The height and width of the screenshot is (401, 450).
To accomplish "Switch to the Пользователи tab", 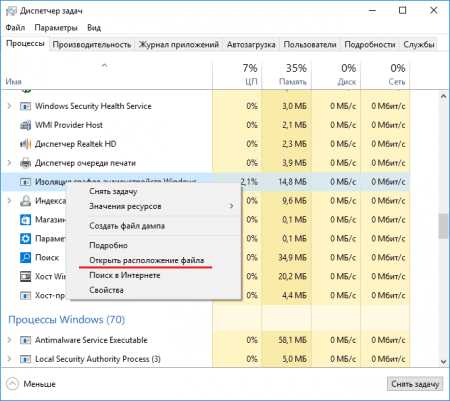I will [310, 44].
